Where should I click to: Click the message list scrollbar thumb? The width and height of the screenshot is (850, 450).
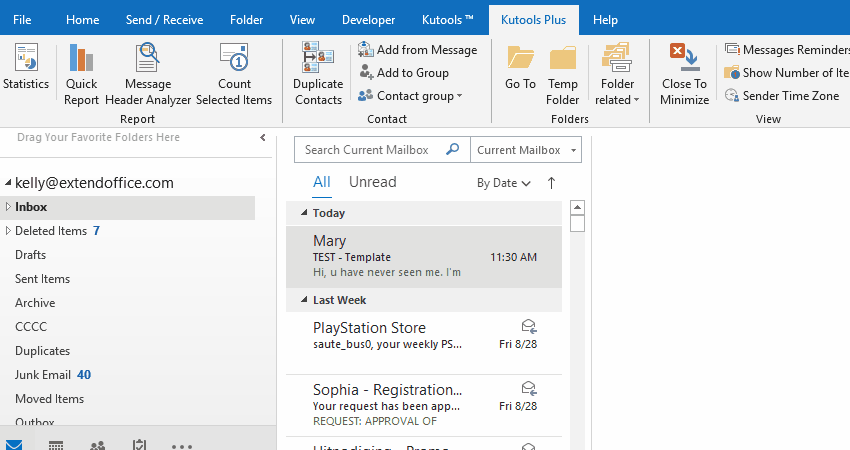(x=578, y=223)
